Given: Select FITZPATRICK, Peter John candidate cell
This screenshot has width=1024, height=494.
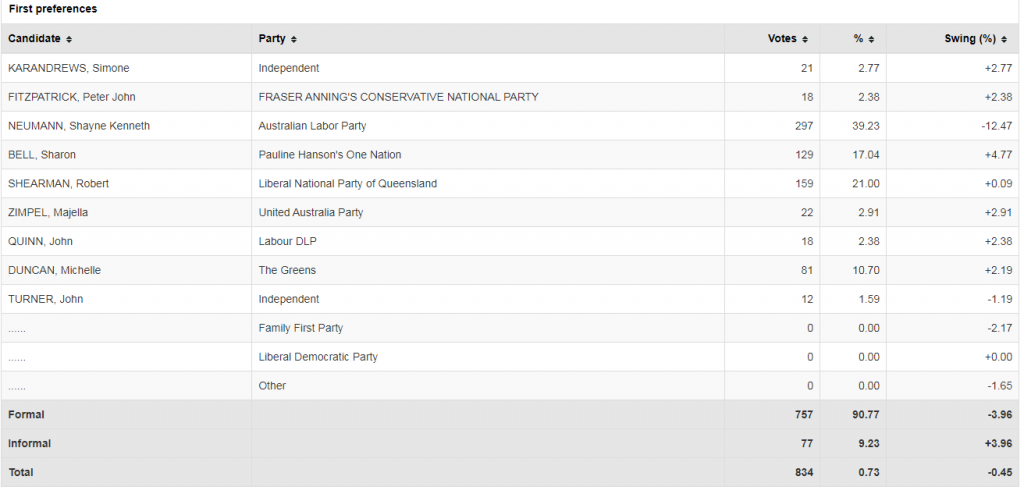Looking at the screenshot, I should click(71, 97).
